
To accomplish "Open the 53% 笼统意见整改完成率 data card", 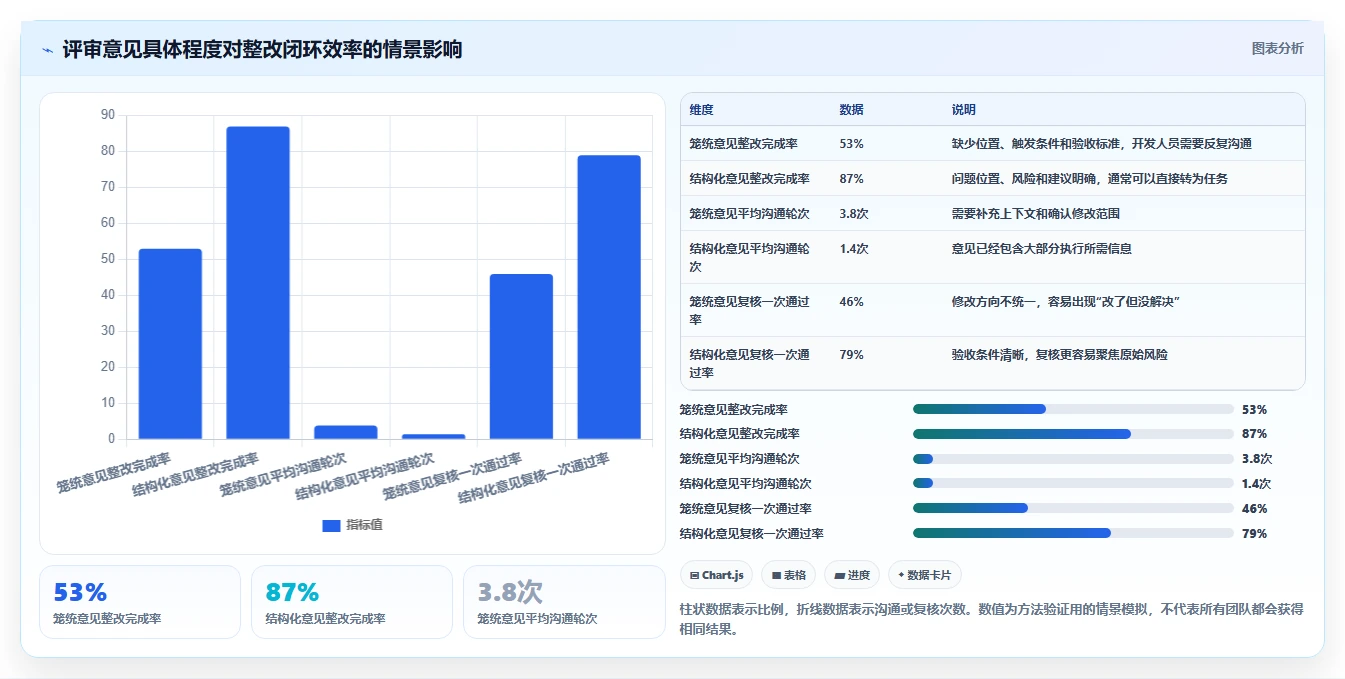I will pyautogui.click(x=140, y=602).
